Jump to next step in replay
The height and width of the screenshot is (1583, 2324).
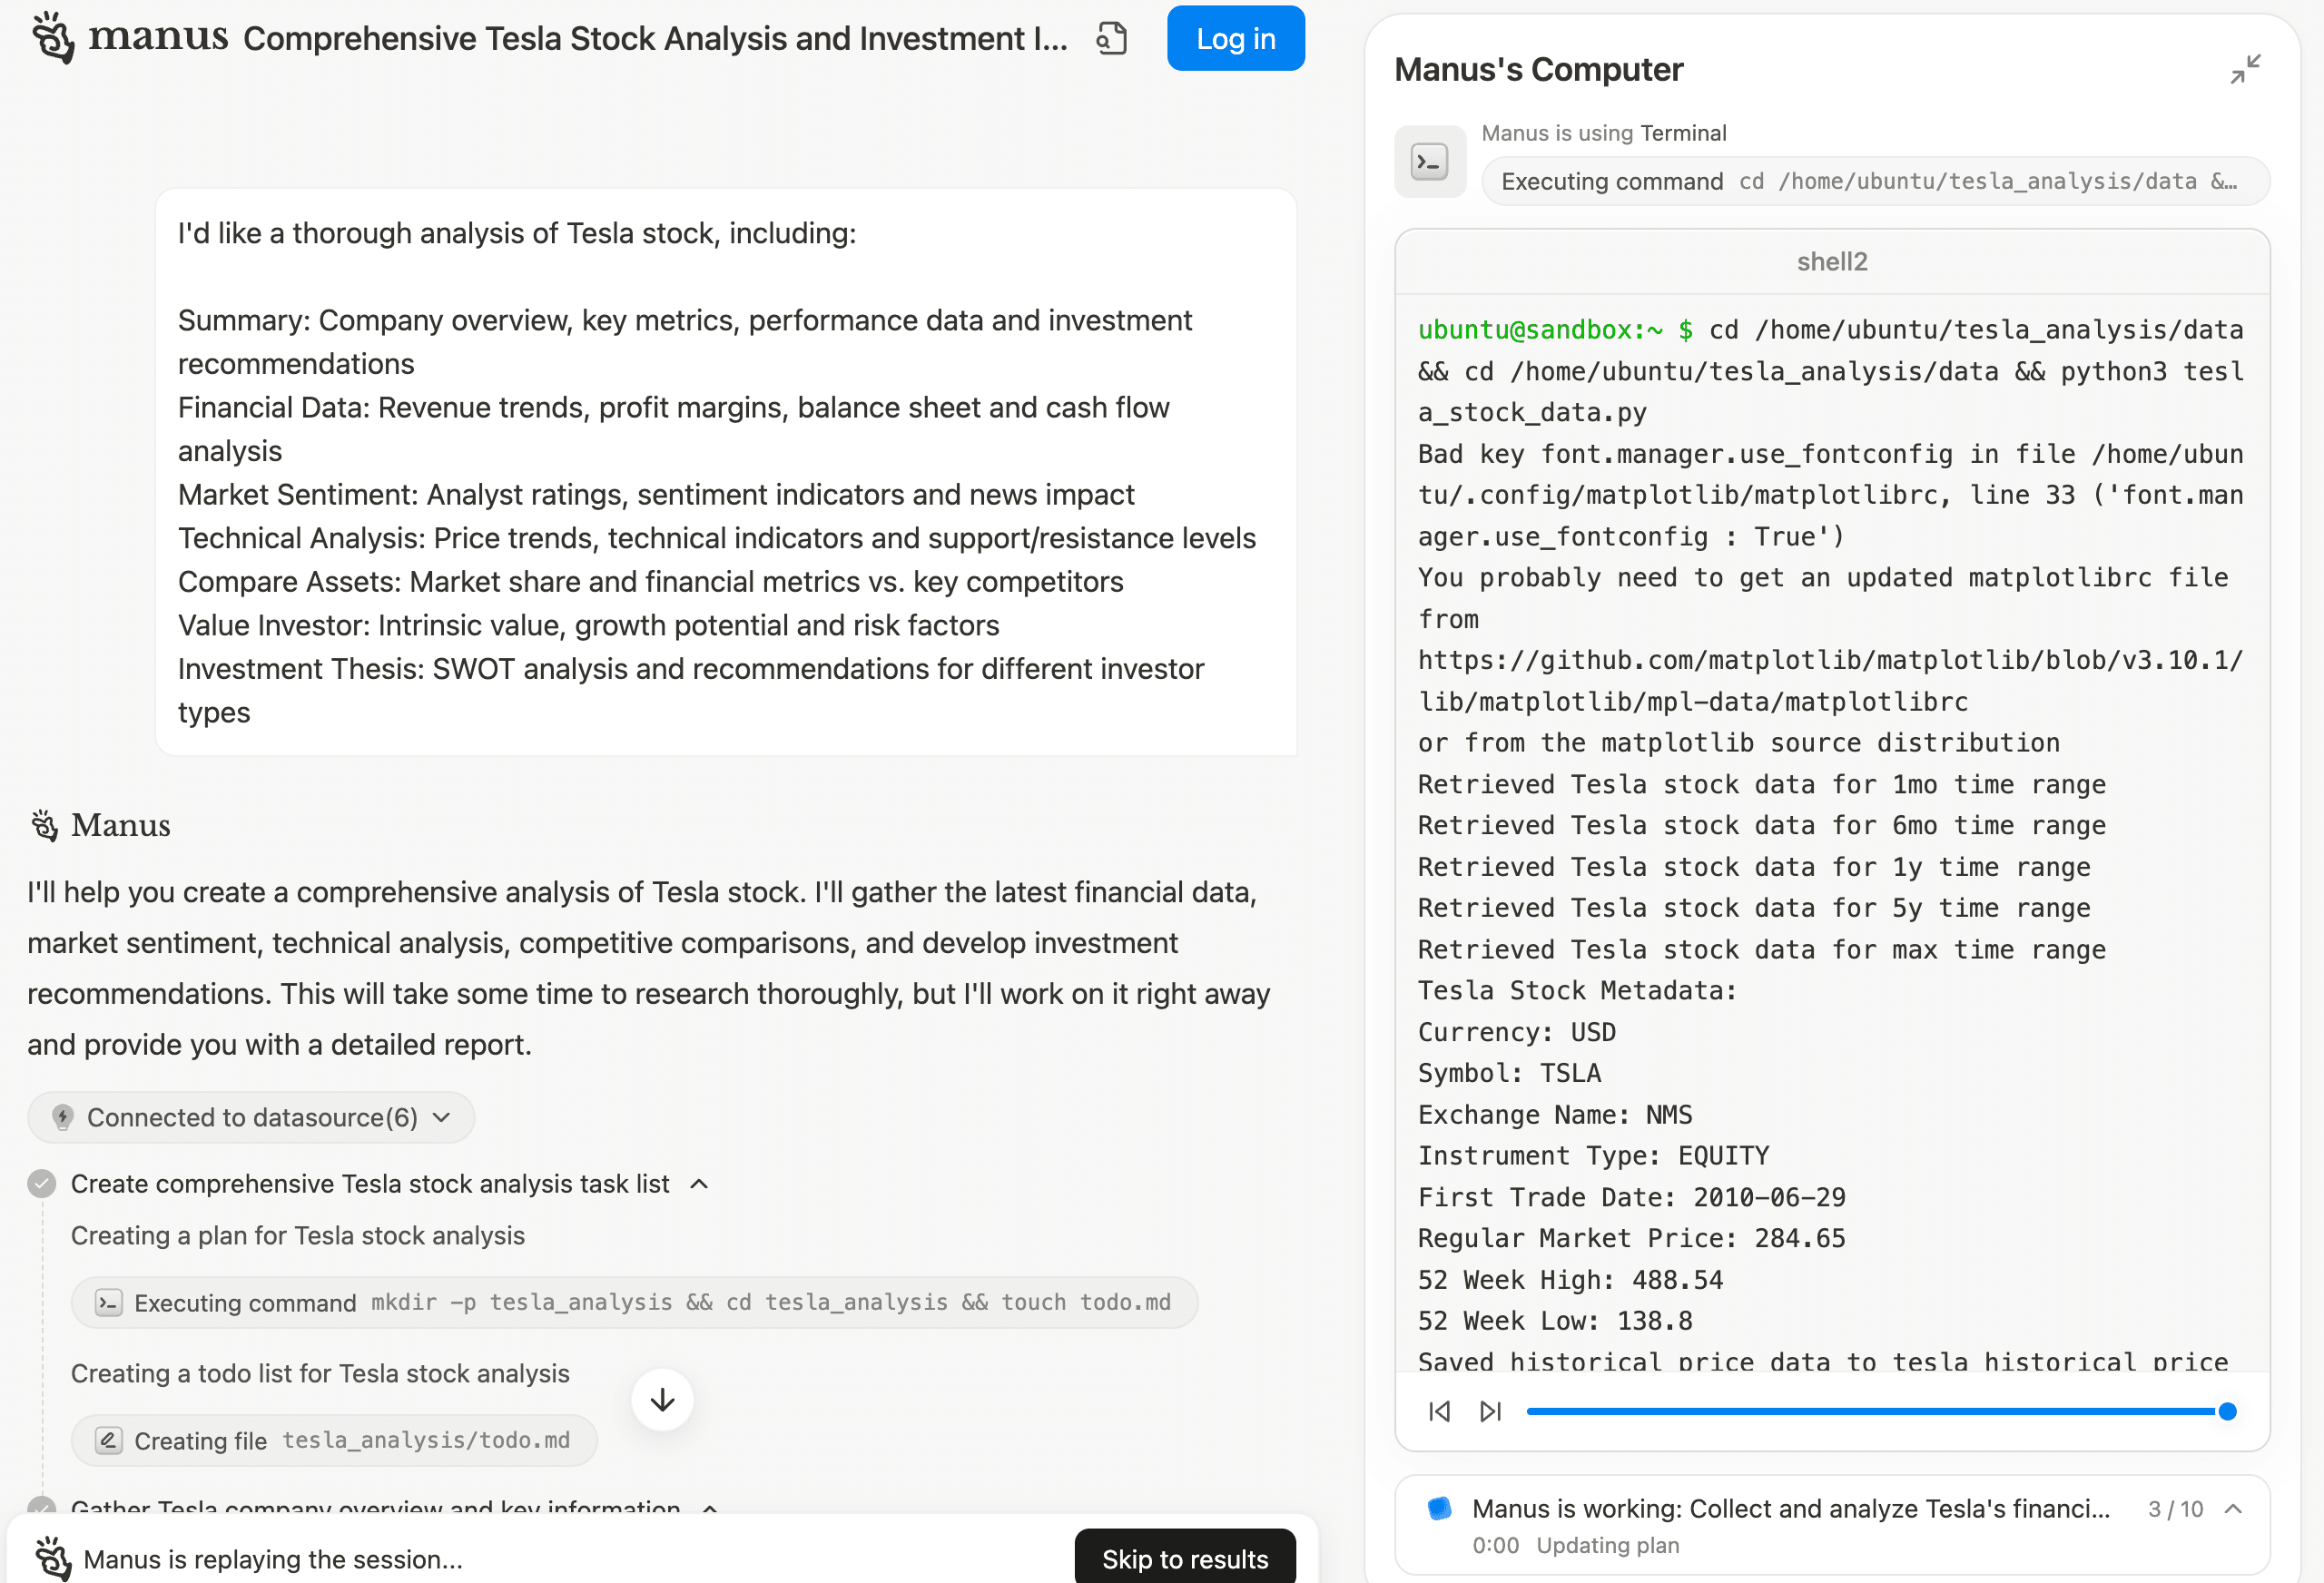(1490, 1411)
